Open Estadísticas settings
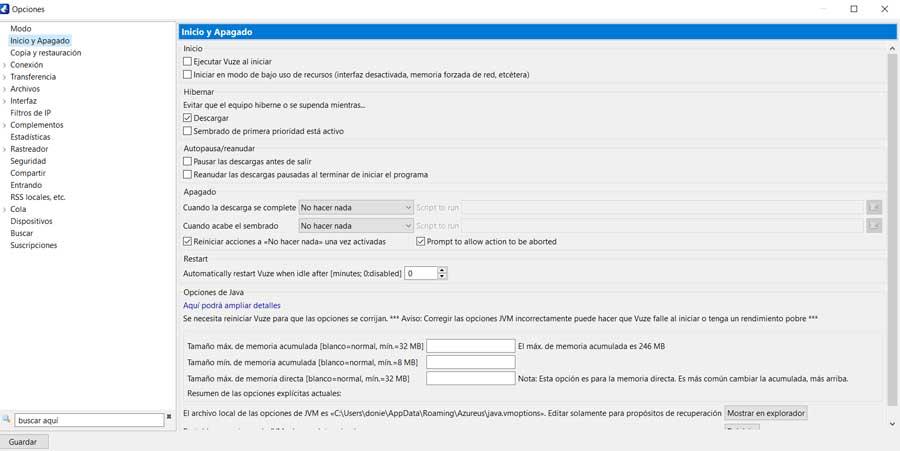The height and width of the screenshot is (451, 900). coord(30,137)
